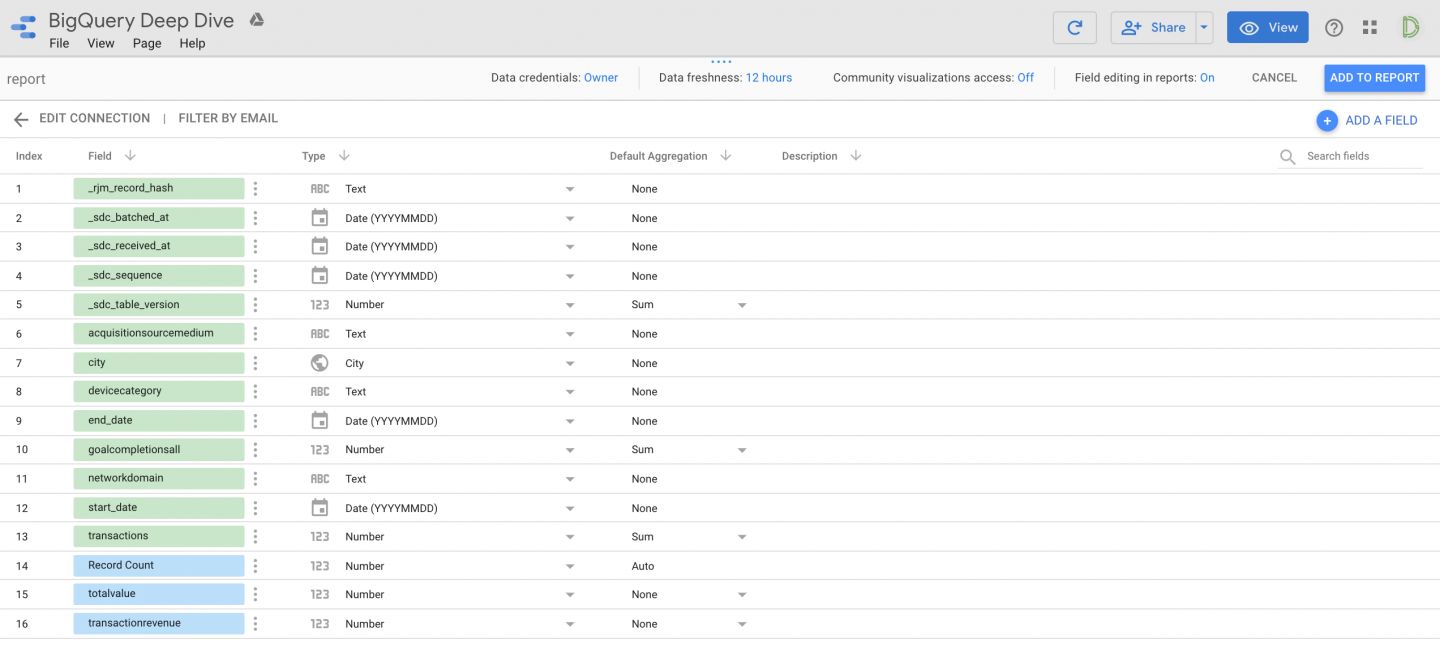Toggle Community visualizations access setting

click(x=1022, y=77)
